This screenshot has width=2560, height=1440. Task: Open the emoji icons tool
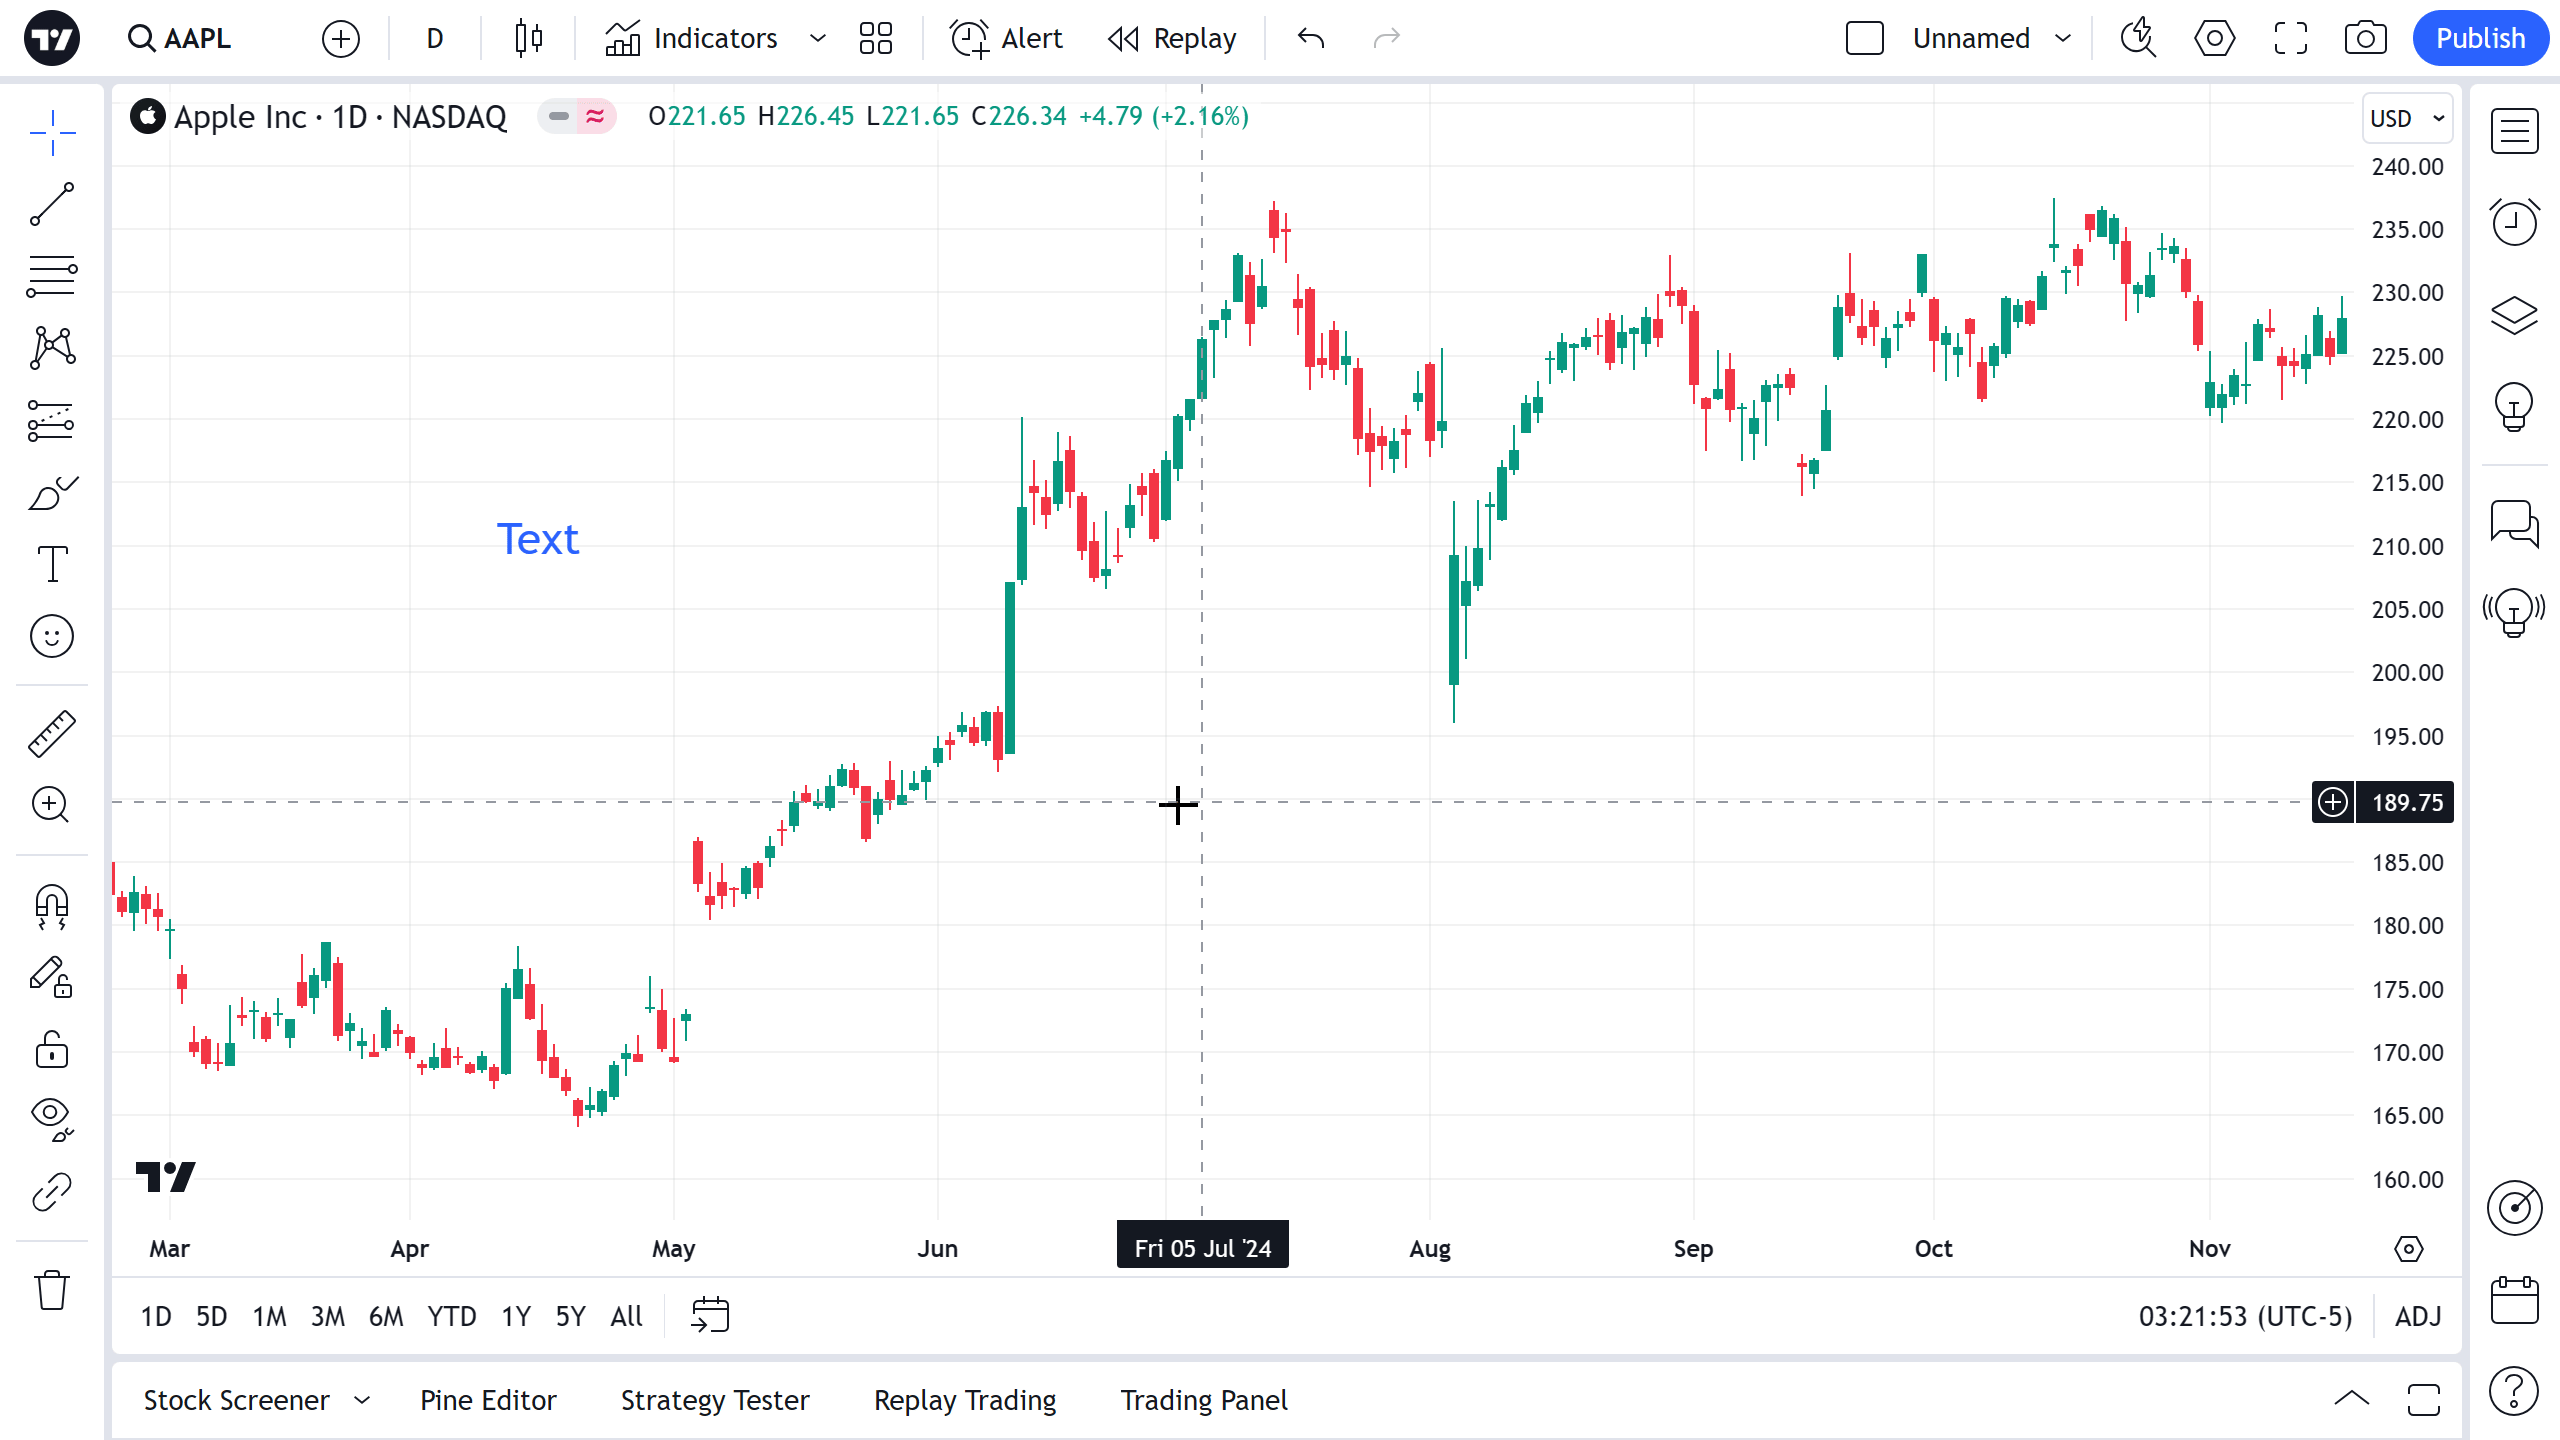[x=52, y=636]
